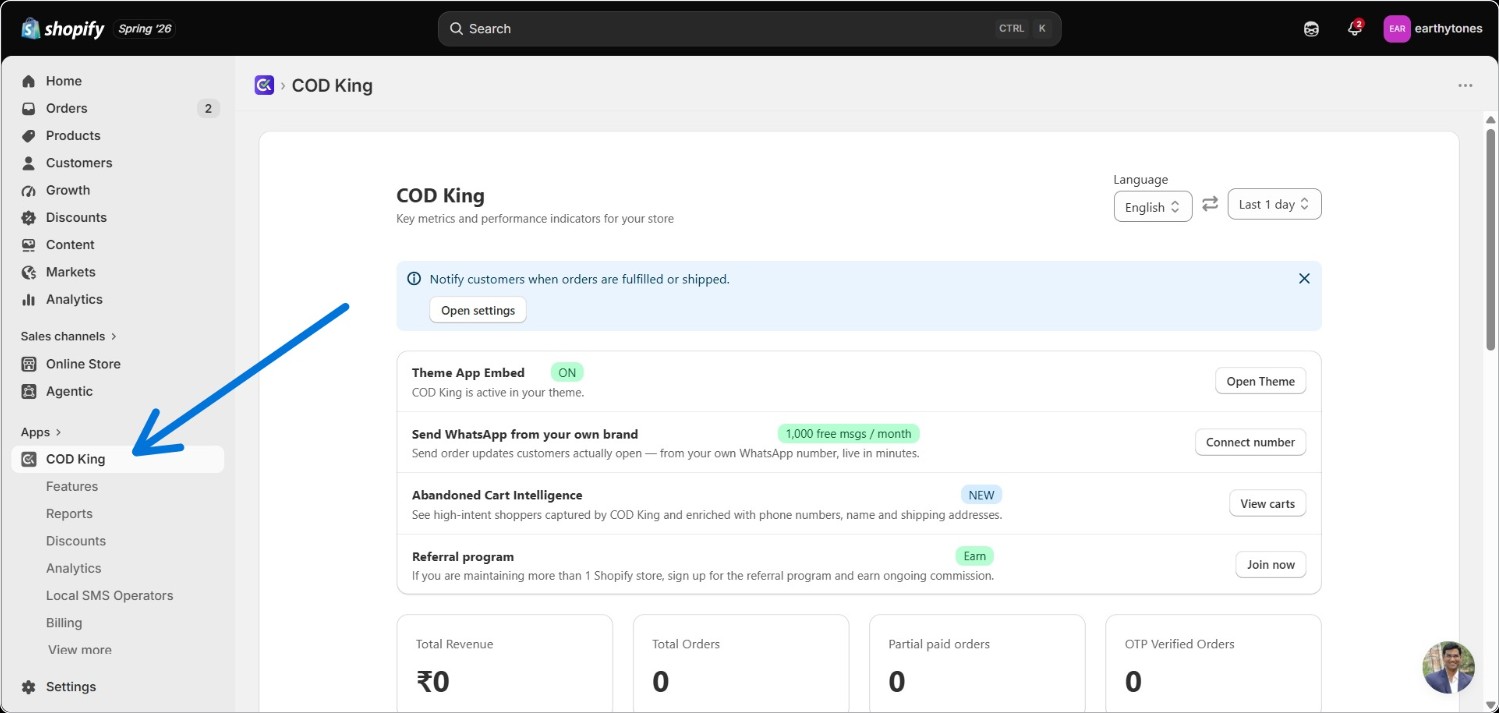This screenshot has height=713, width=1499.
Task: Expand the Sales channels section
Action: click(68, 336)
